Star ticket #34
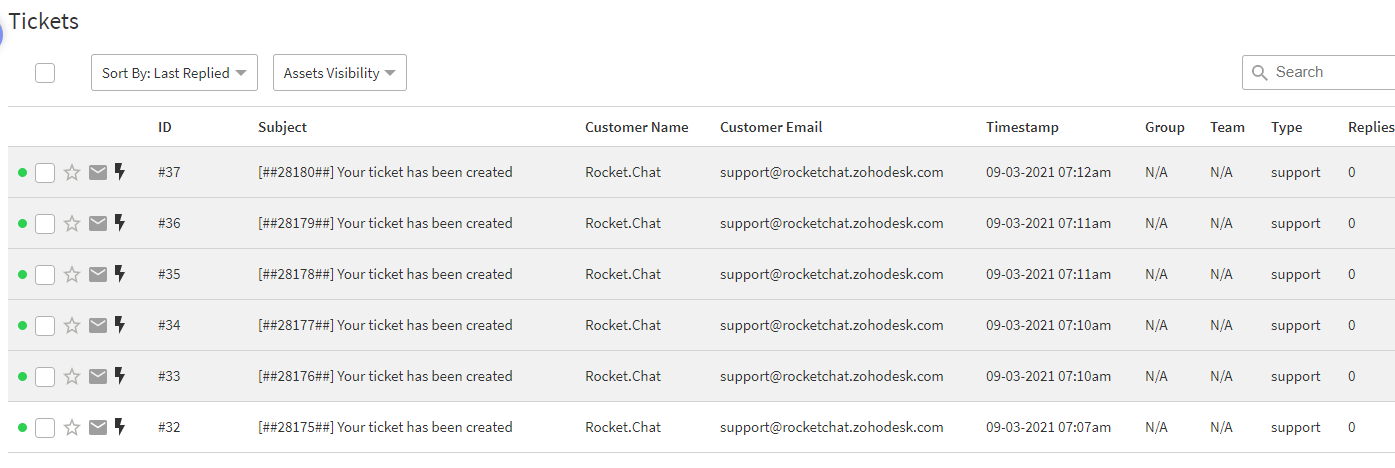This screenshot has width=1395, height=468. 72,326
